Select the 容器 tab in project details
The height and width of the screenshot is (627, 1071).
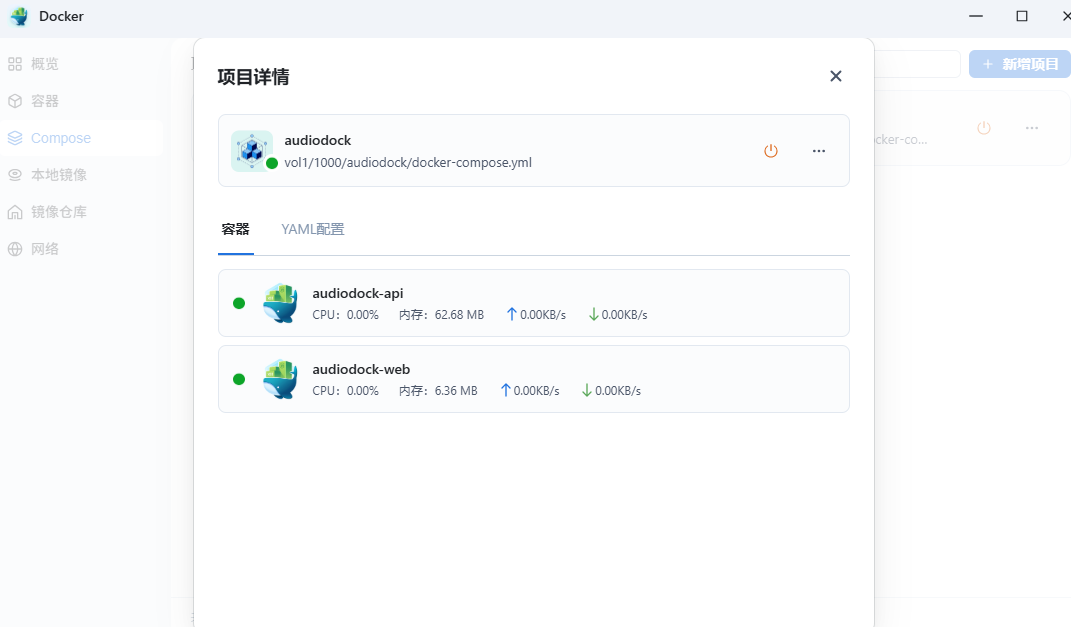pos(236,229)
